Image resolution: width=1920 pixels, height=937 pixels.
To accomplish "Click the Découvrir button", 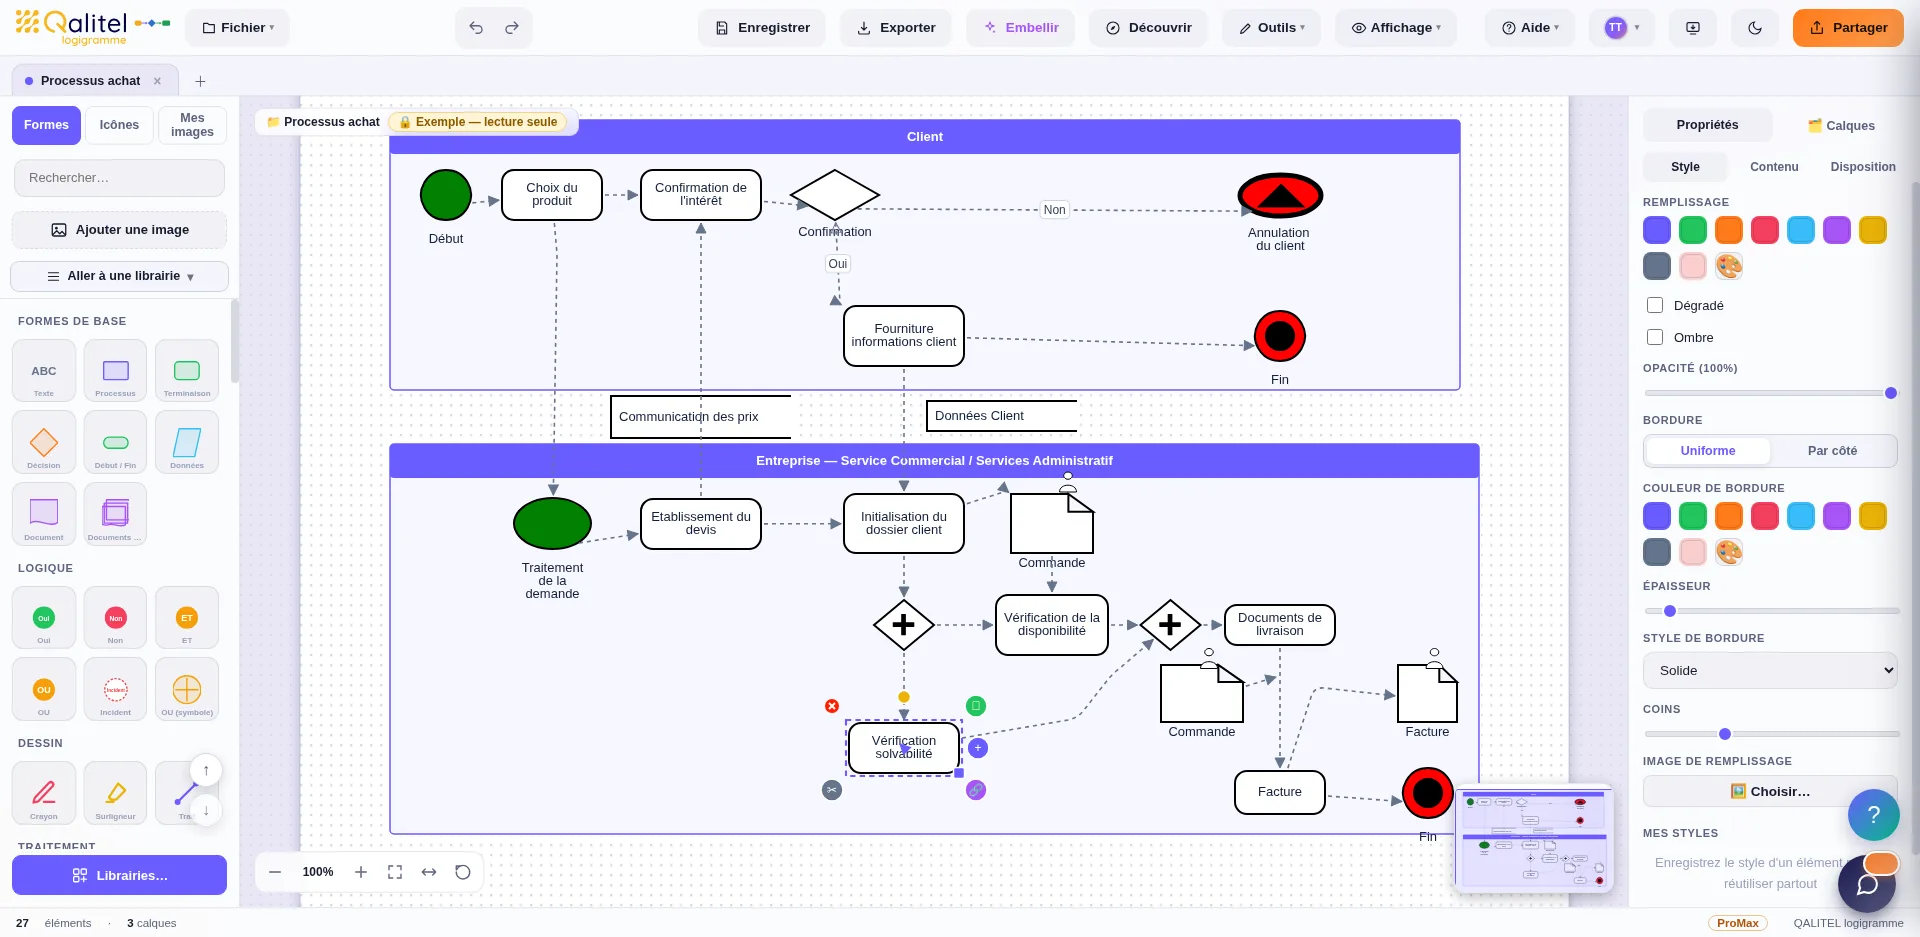I will coord(1148,28).
